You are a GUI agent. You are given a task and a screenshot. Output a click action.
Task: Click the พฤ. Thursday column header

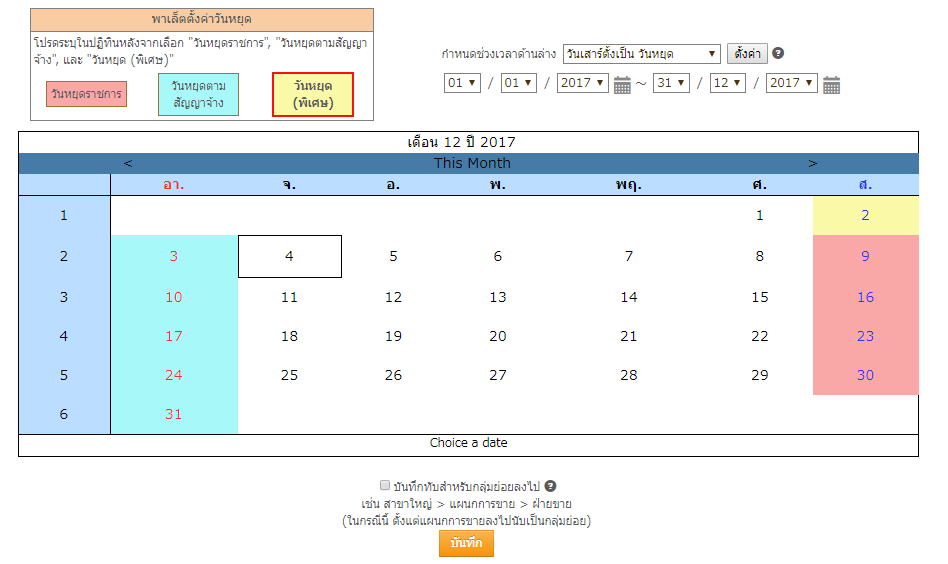tap(628, 185)
